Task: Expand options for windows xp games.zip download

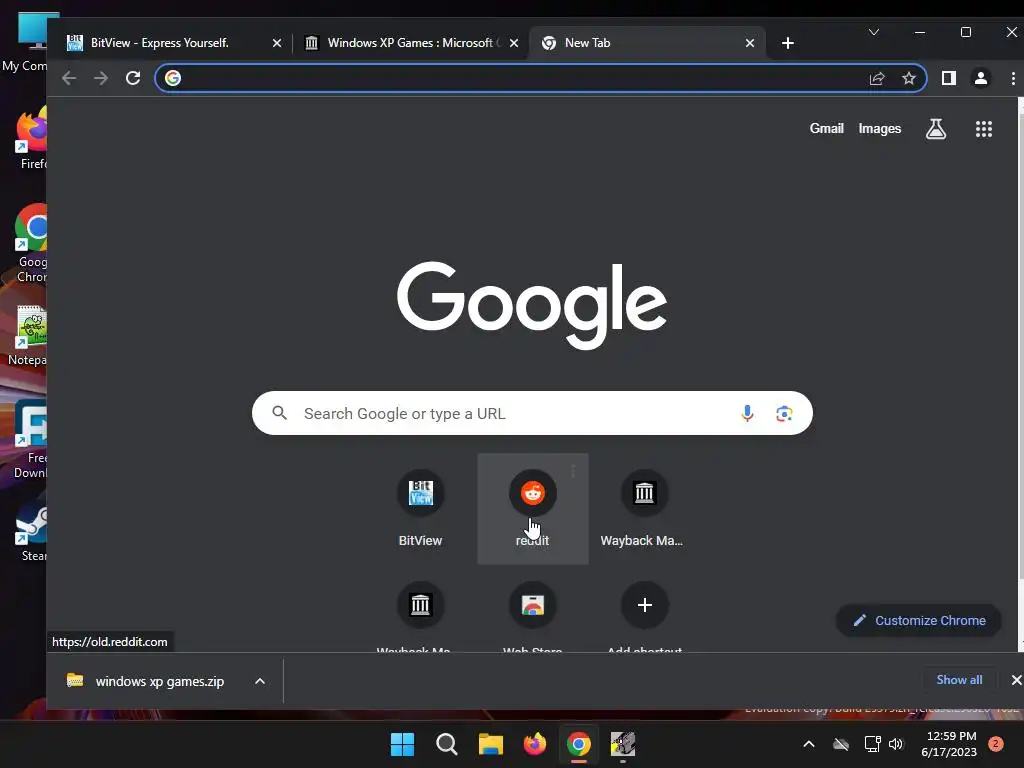Action: coord(260,681)
